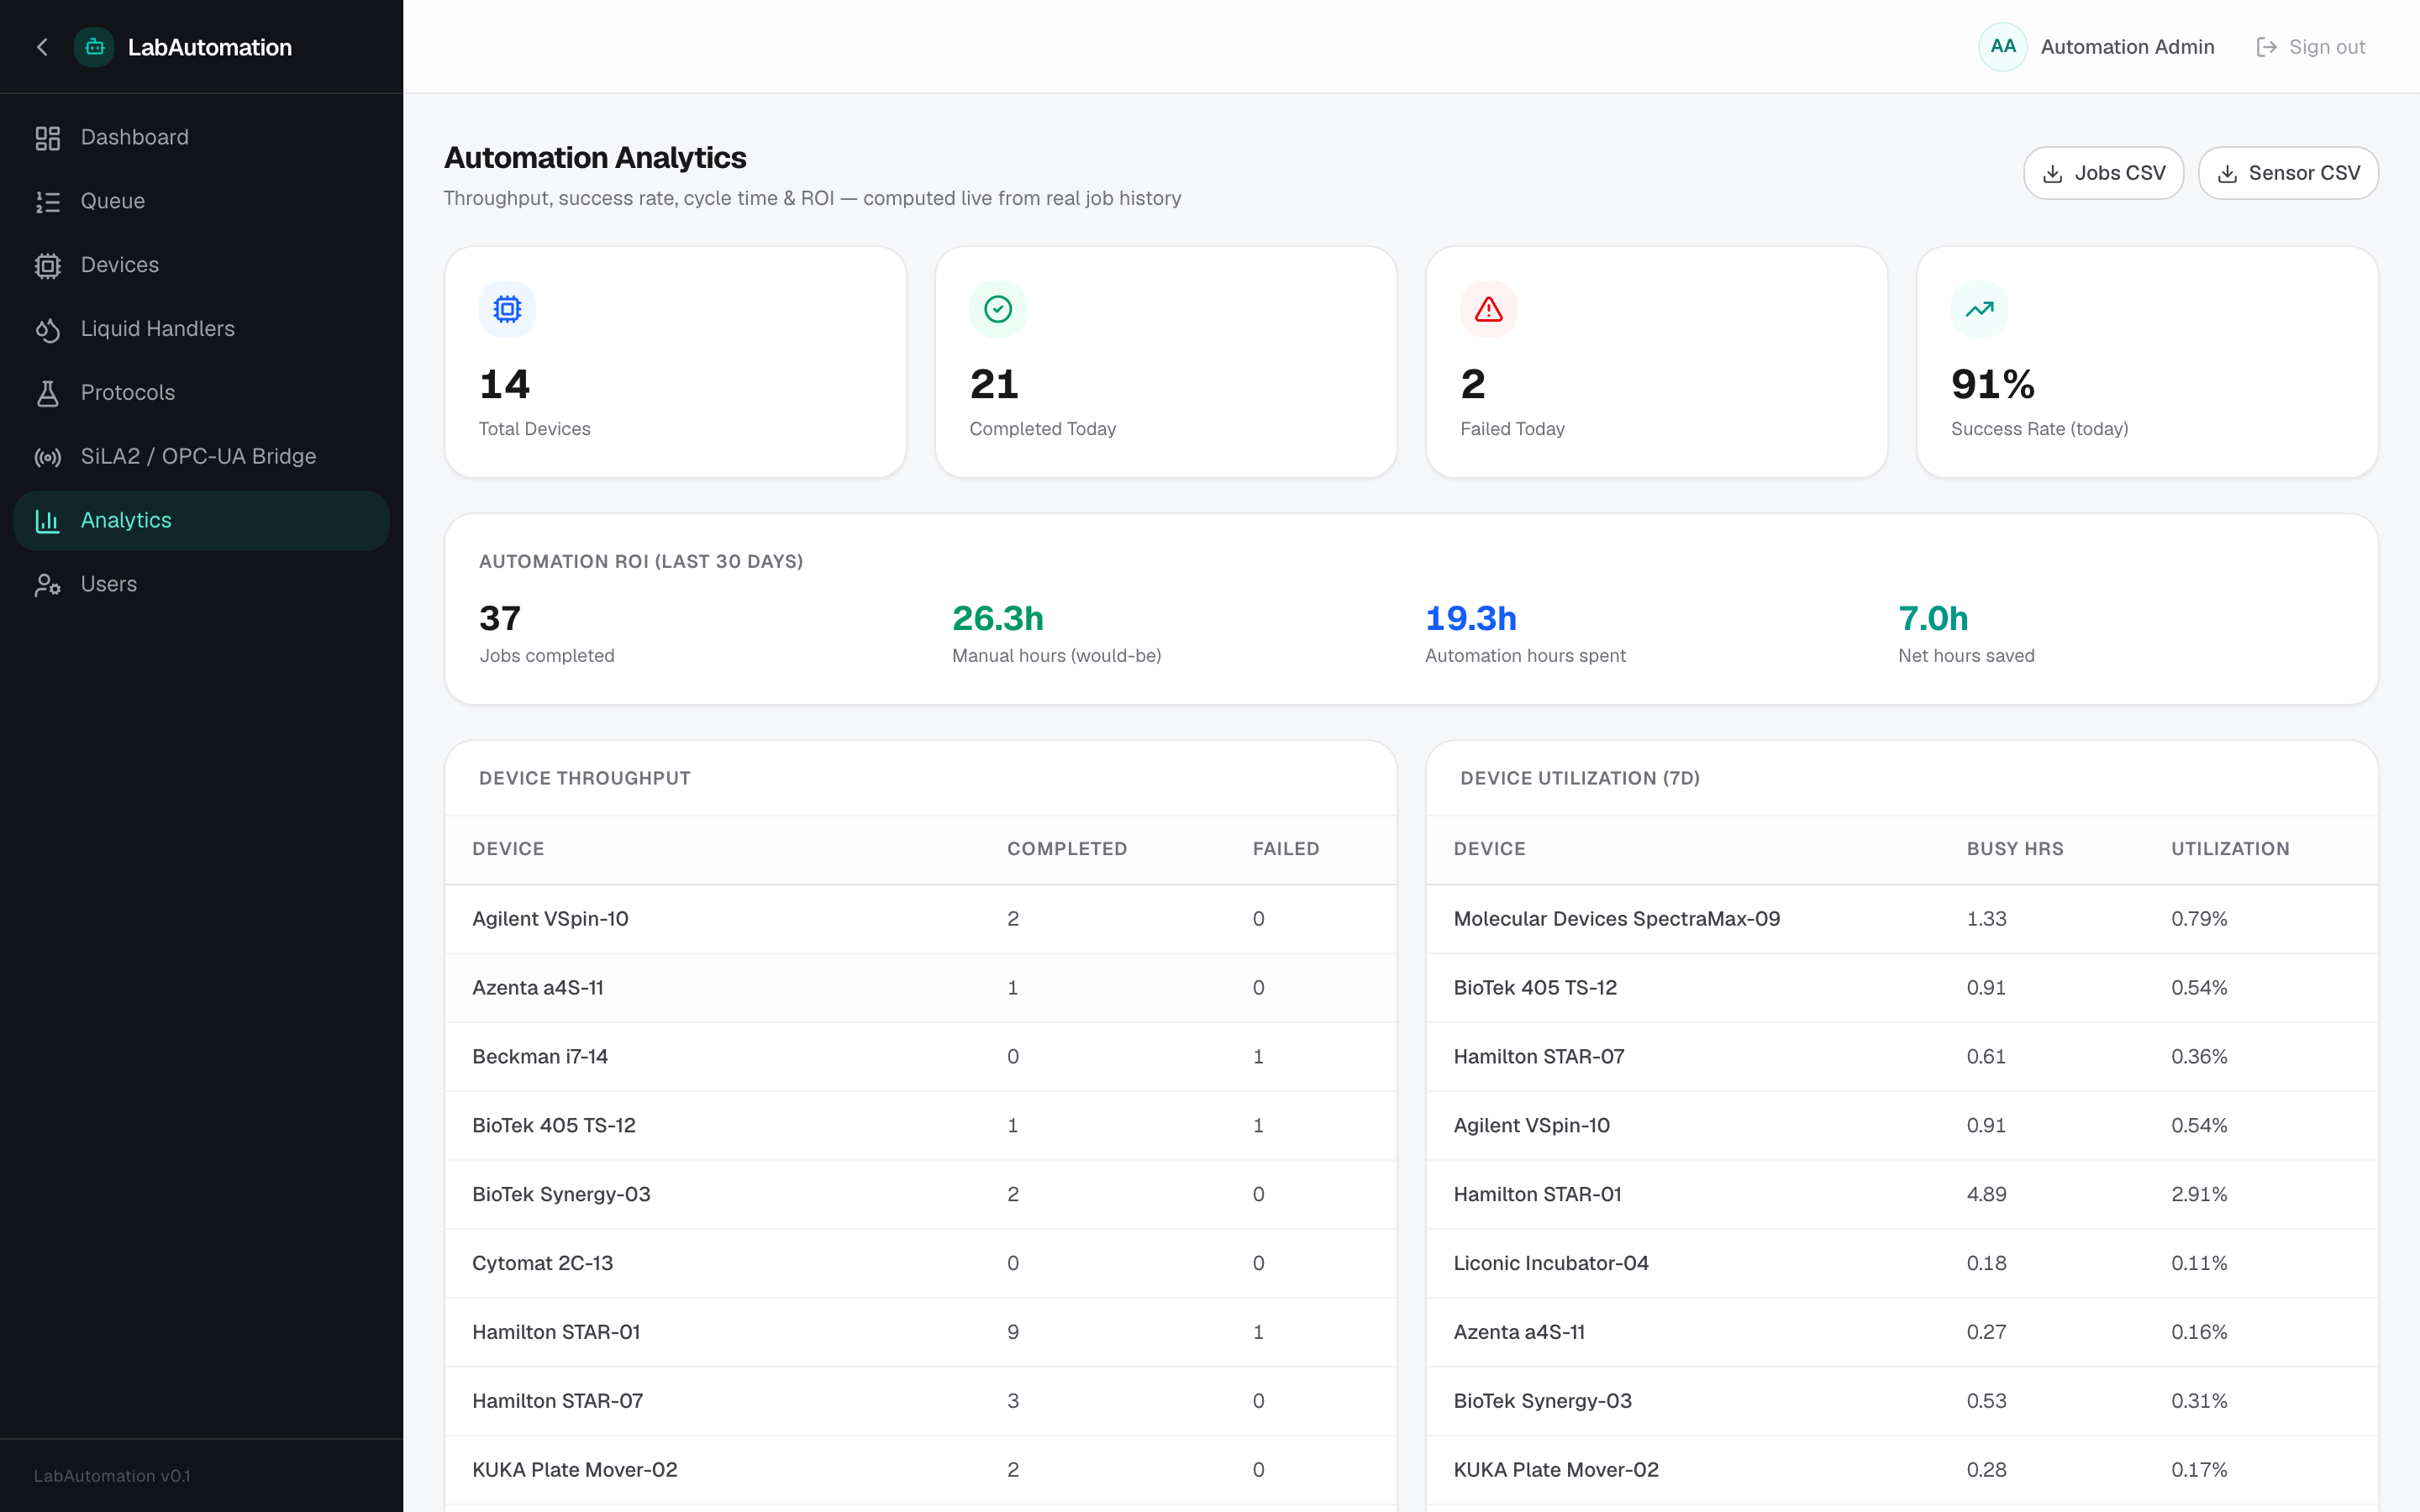Viewport: 2420px width, 1512px height.
Task: Click the 14 Total Devices value
Action: click(505, 385)
